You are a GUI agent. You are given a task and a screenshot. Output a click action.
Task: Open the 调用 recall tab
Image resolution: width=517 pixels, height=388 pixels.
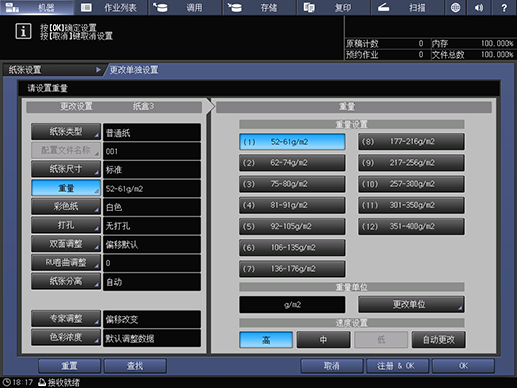pyautogui.click(x=185, y=7)
